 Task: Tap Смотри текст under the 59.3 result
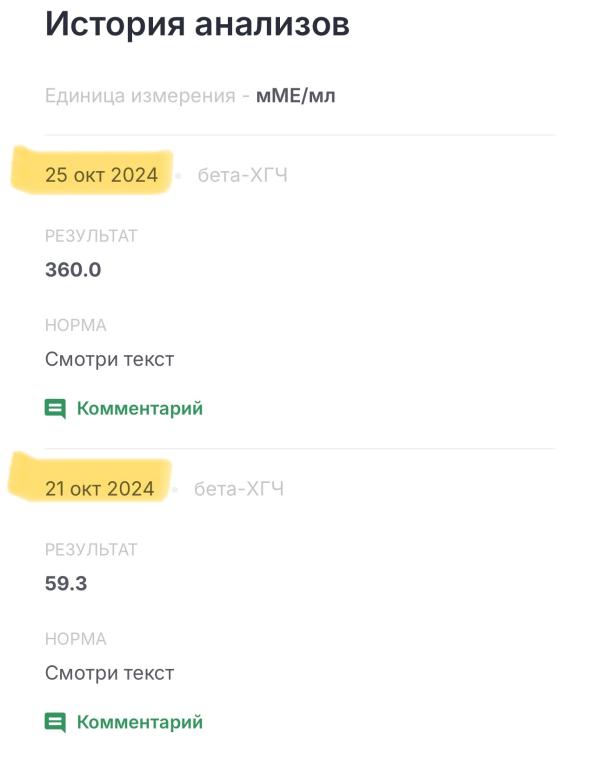click(109, 673)
